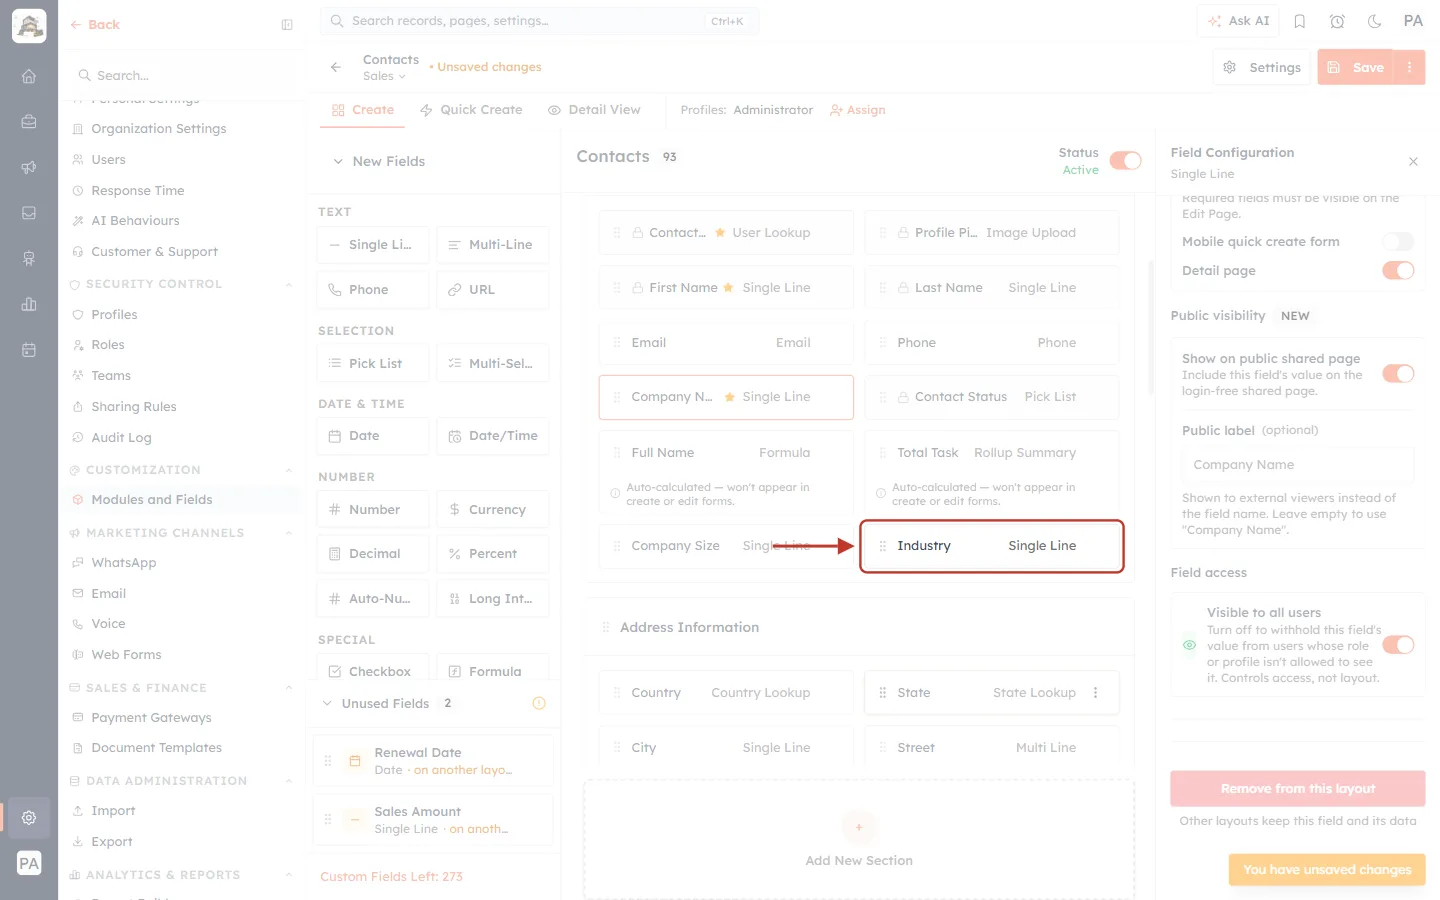Screen dimensions: 1440x900
Task: Collapse the Unused Fields section
Action: tap(327, 703)
